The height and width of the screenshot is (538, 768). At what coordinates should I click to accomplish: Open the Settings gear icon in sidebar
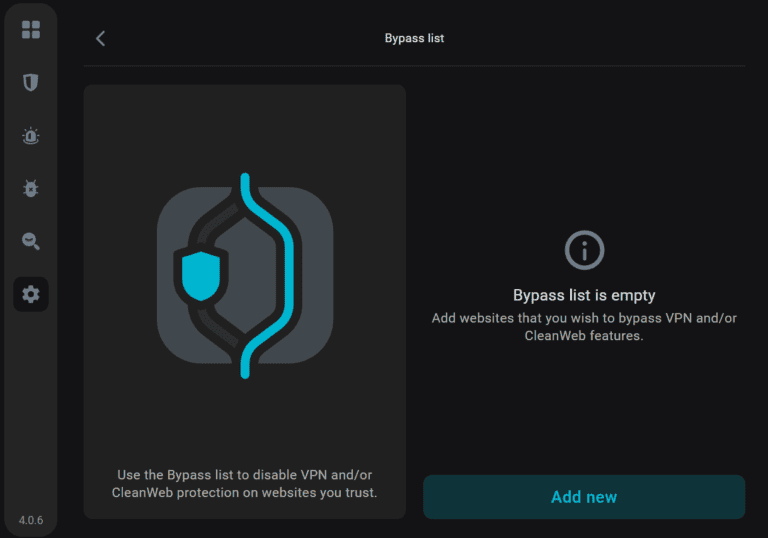31,294
